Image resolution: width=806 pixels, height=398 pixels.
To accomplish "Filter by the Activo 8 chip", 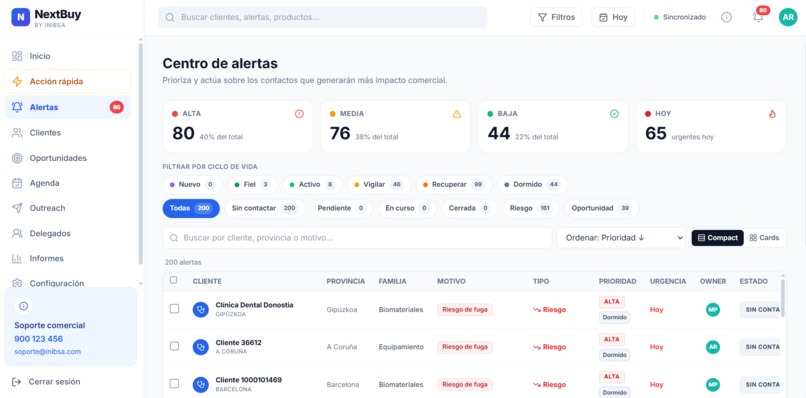I will [x=312, y=185].
